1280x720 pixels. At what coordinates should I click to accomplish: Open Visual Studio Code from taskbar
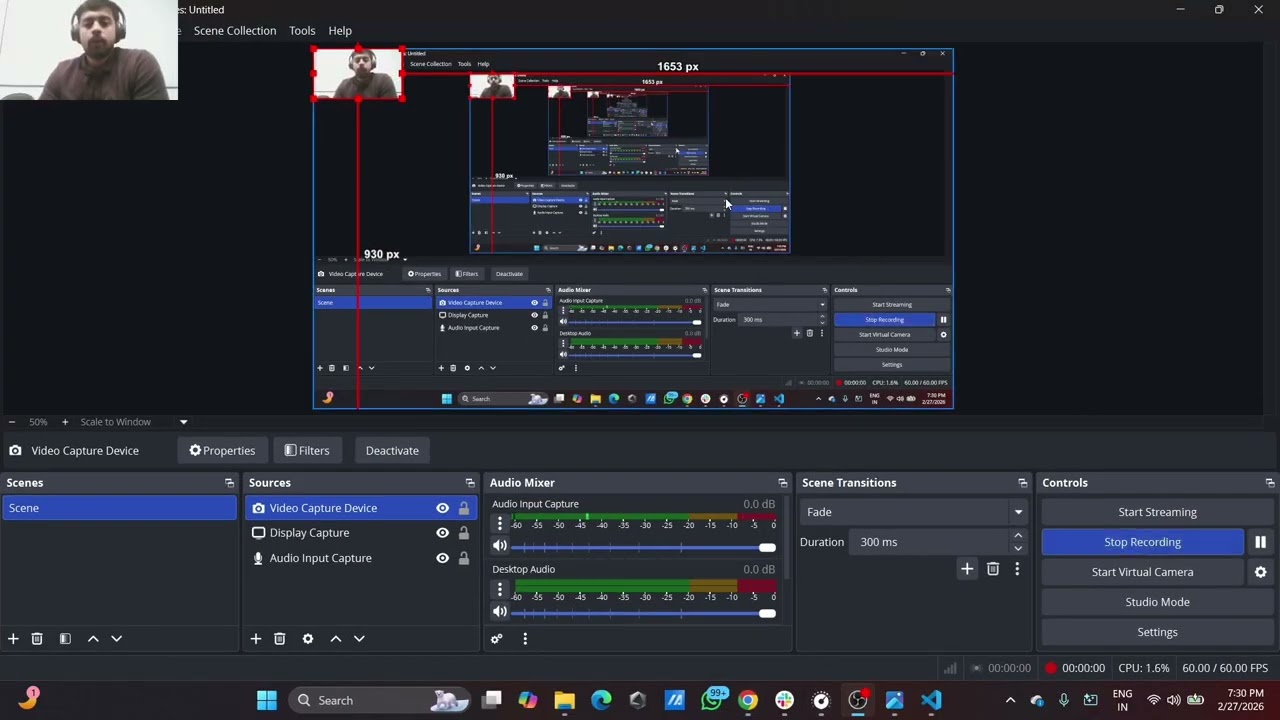[x=931, y=700]
